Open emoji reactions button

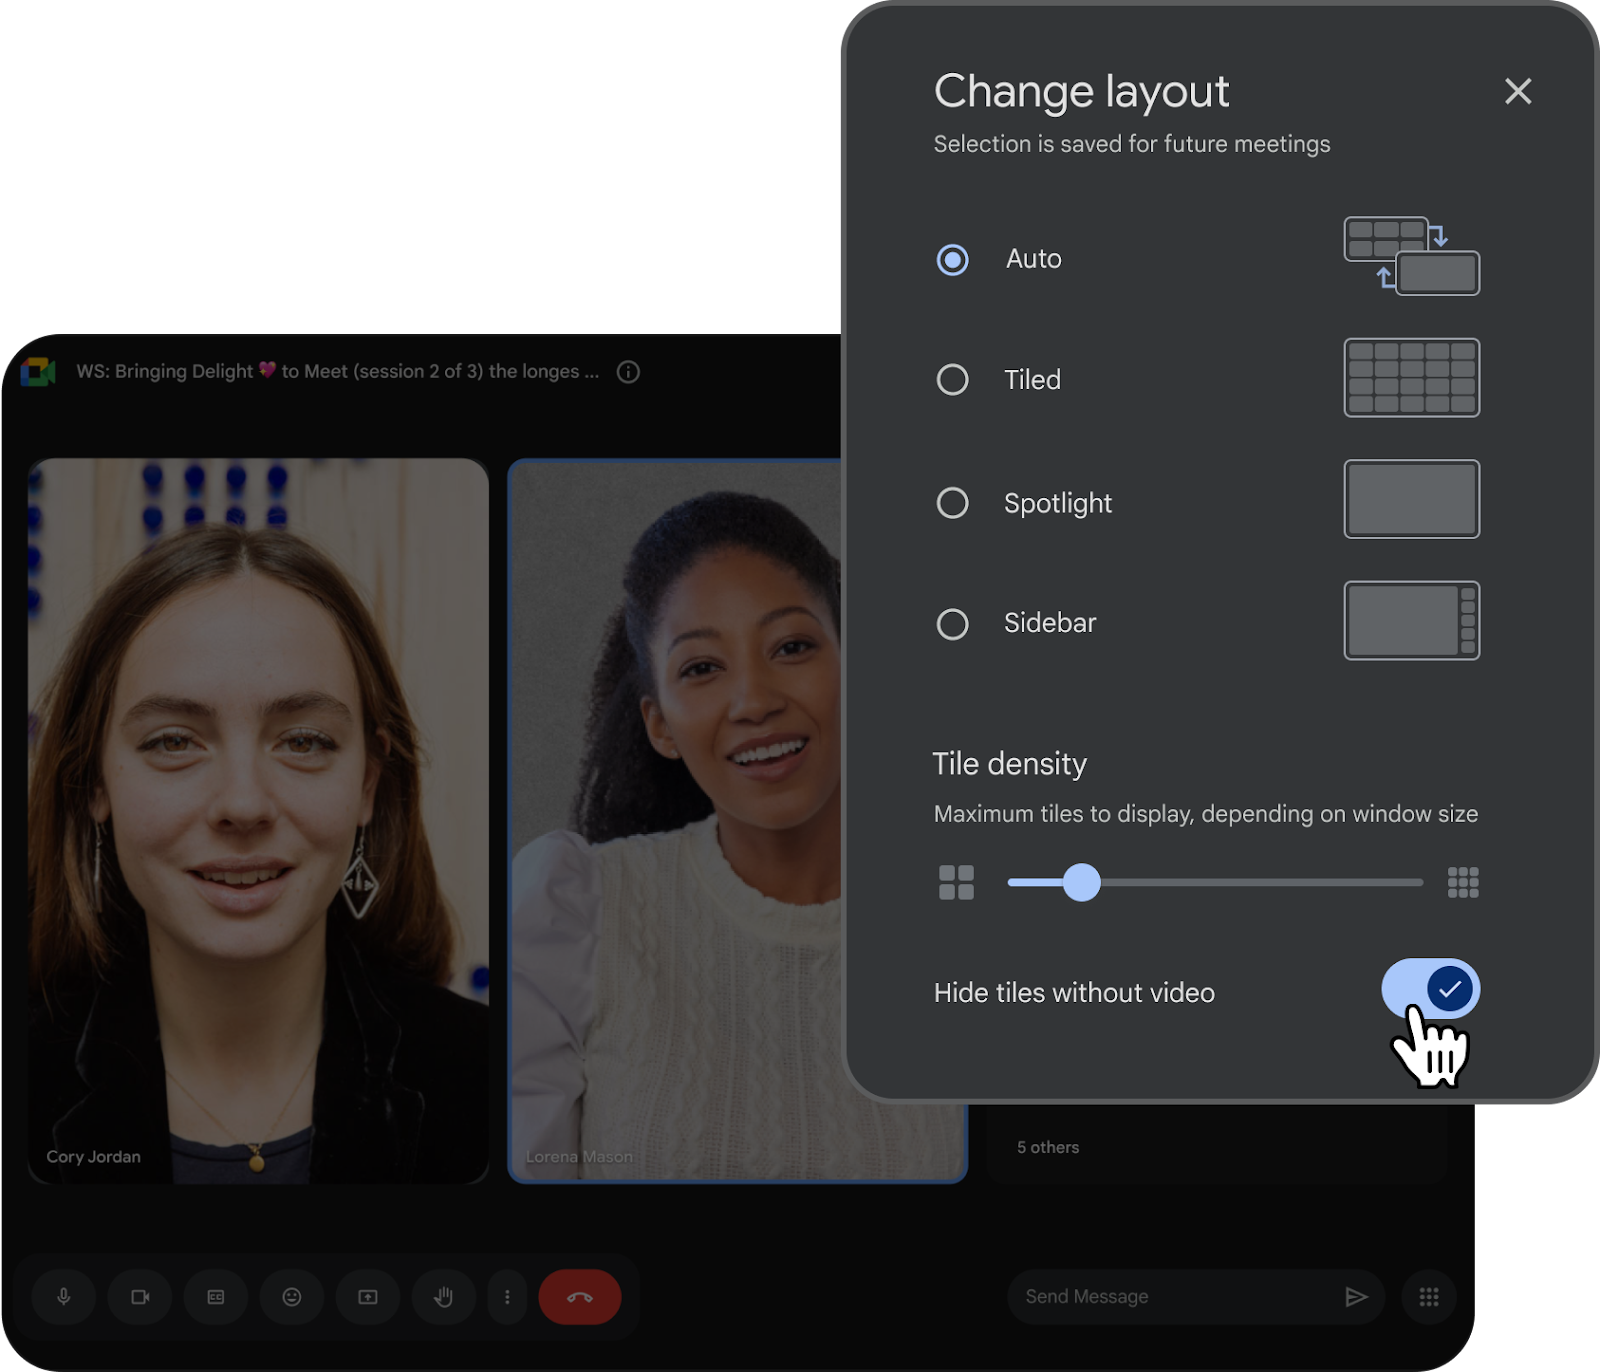tap(292, 1297)
